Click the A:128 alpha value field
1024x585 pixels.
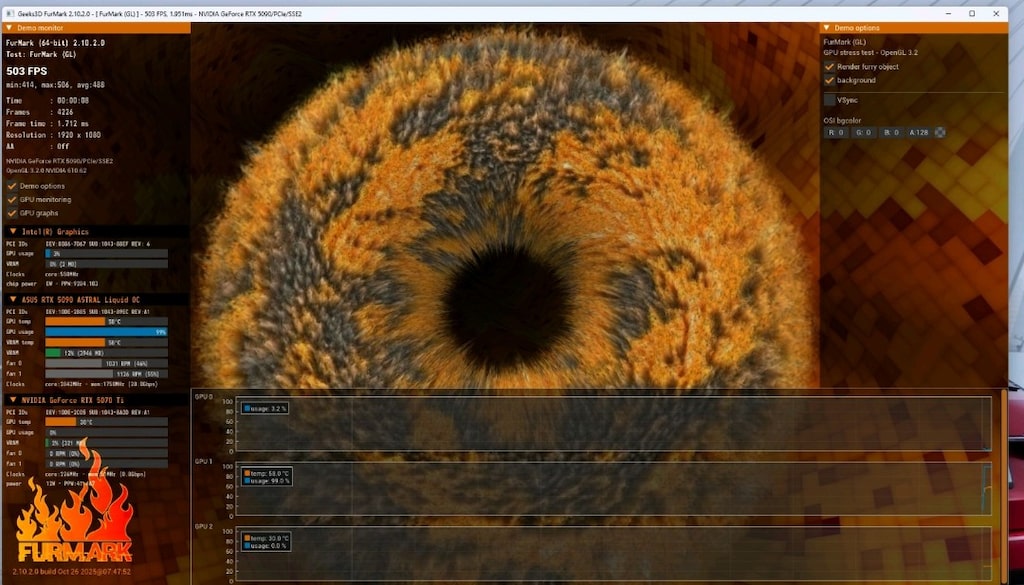pyautogui.click(x=920, y=132)
